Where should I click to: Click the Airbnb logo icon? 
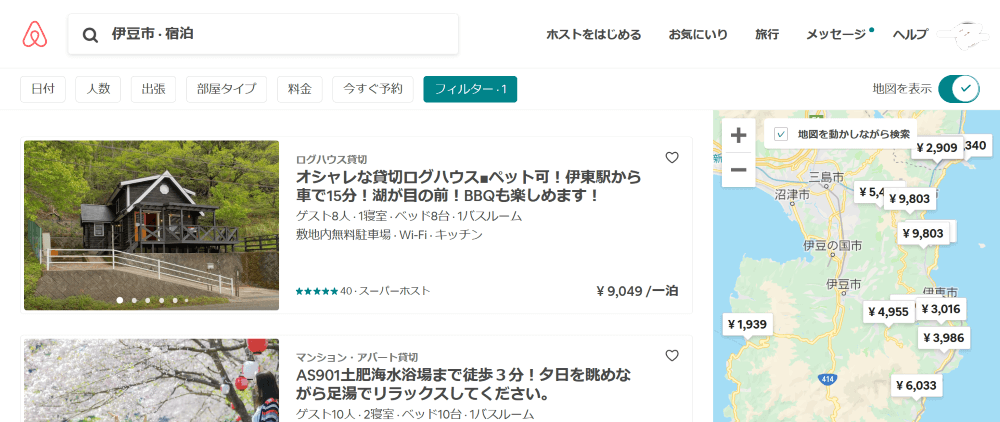pos(34,34)
